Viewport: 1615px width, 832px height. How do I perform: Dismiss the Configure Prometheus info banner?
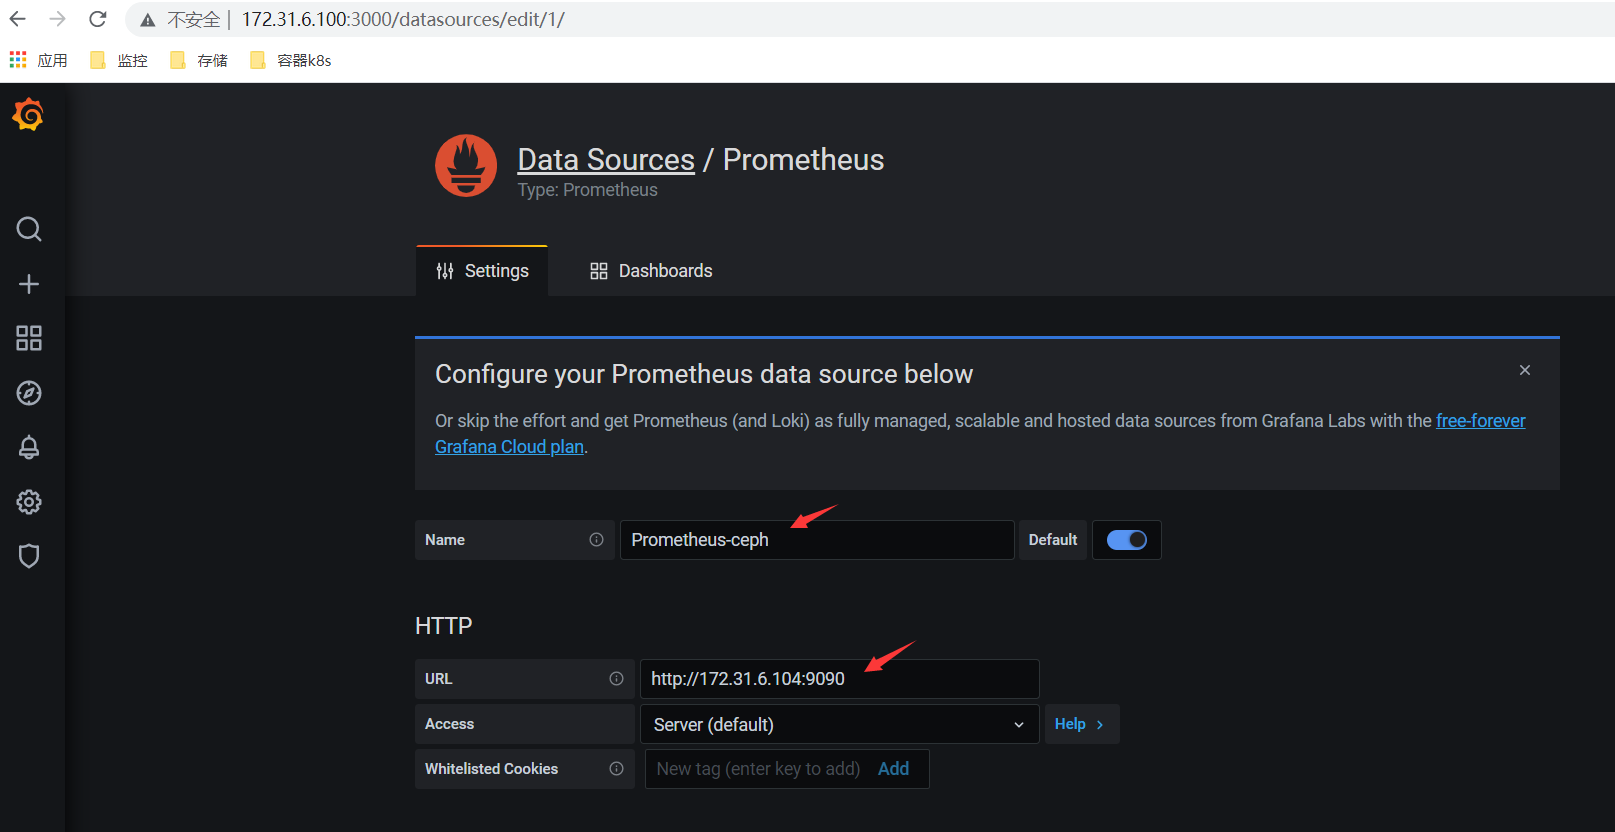tap(1525, 370)
